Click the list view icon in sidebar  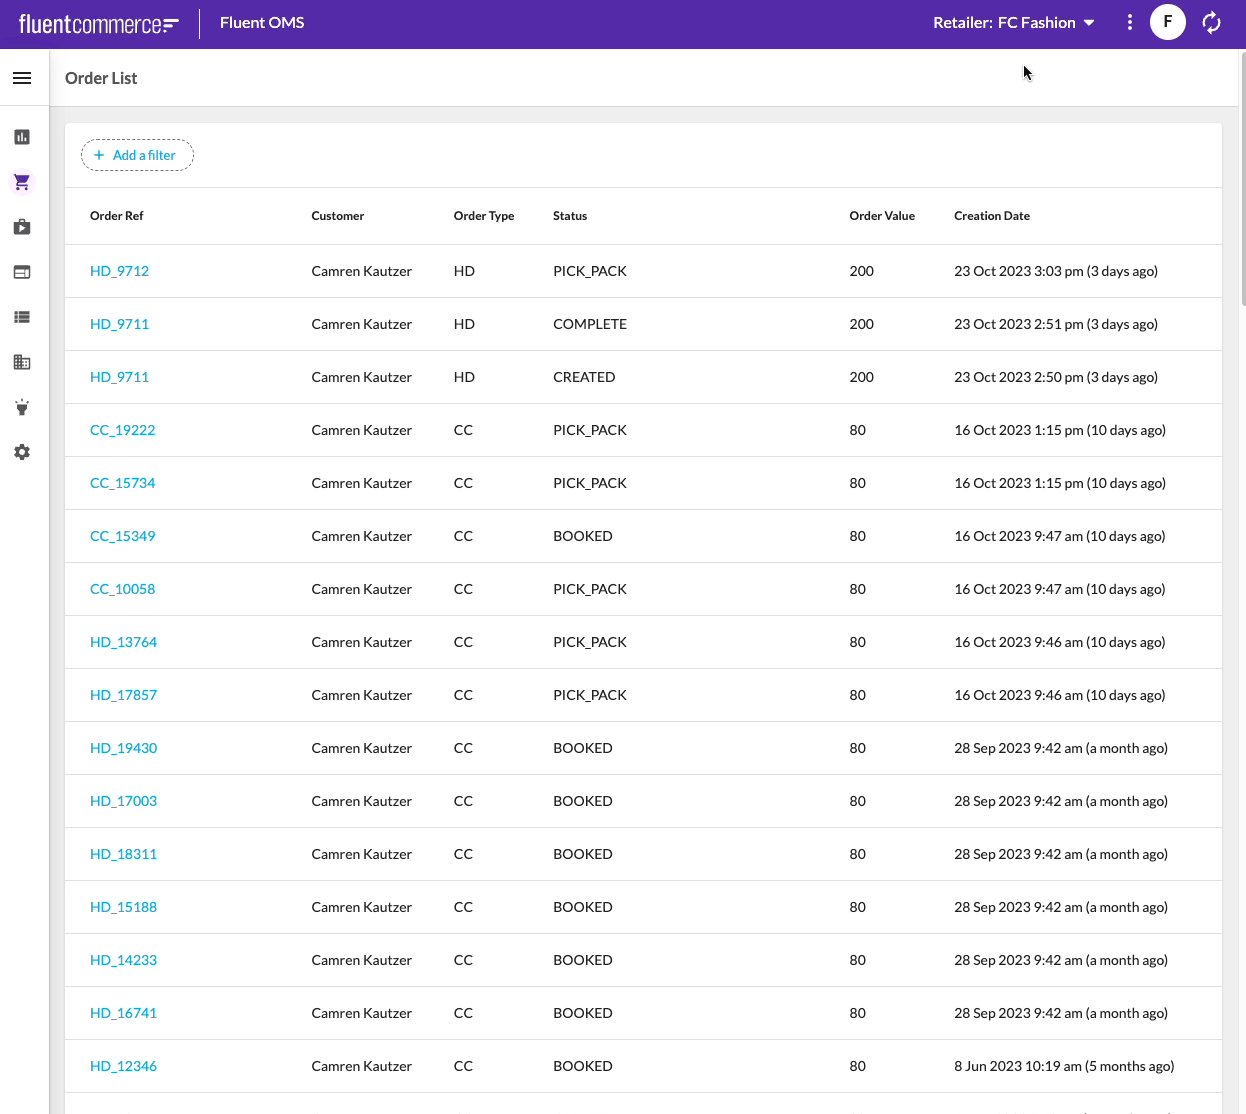click(22, 317)
